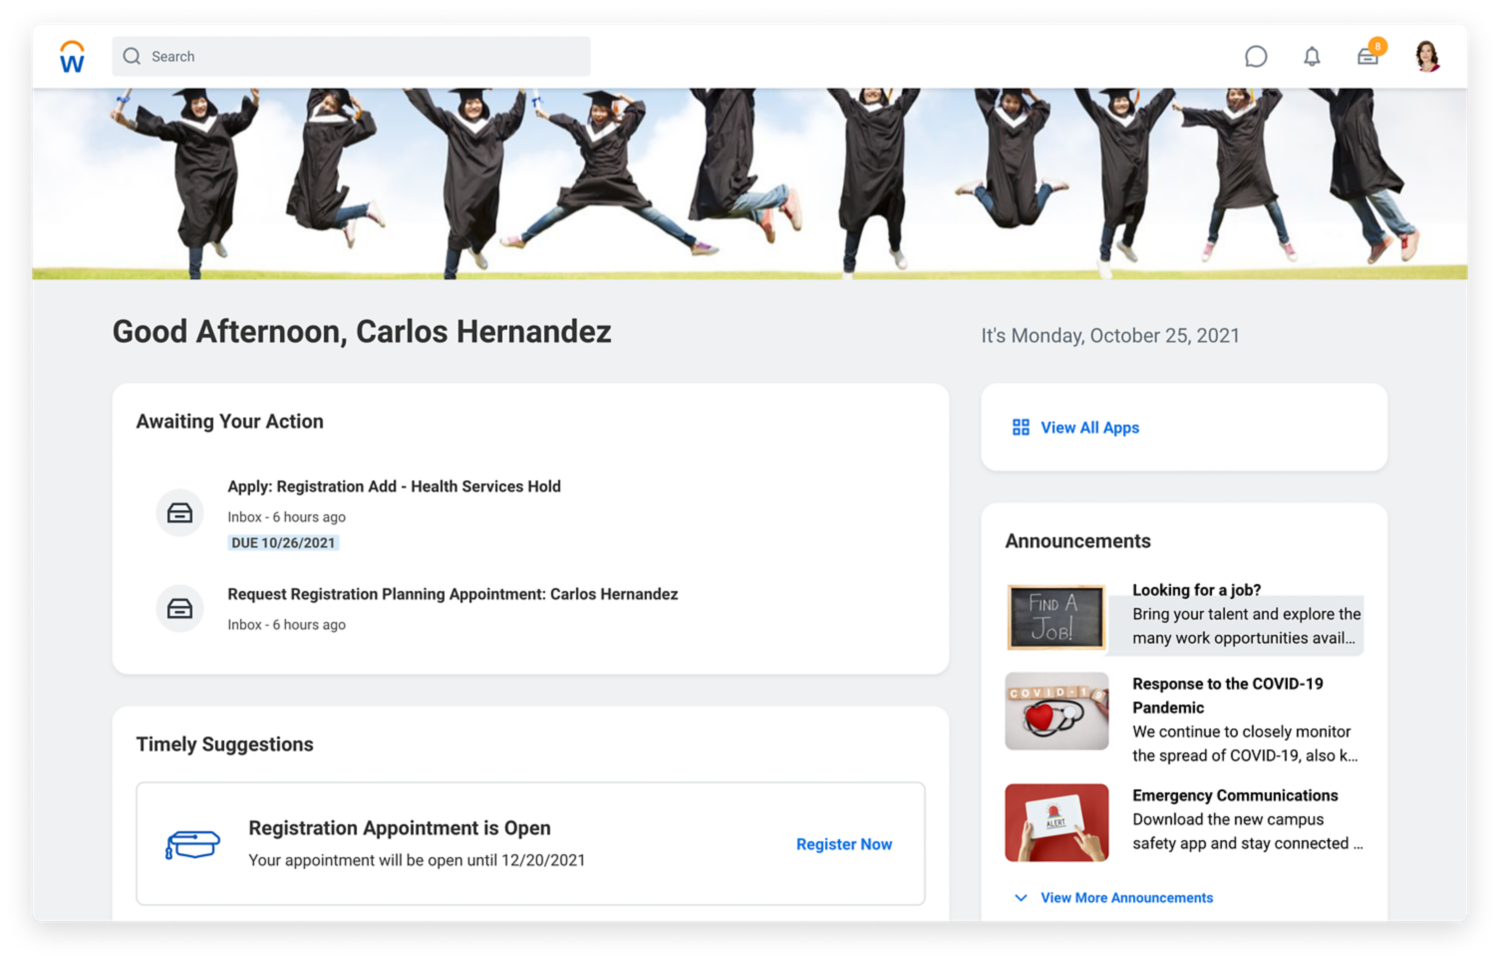The height and width of the screenshot is (962, 1500).
Task: Click the graduation cap registration icon
Action: coord(192,845)
